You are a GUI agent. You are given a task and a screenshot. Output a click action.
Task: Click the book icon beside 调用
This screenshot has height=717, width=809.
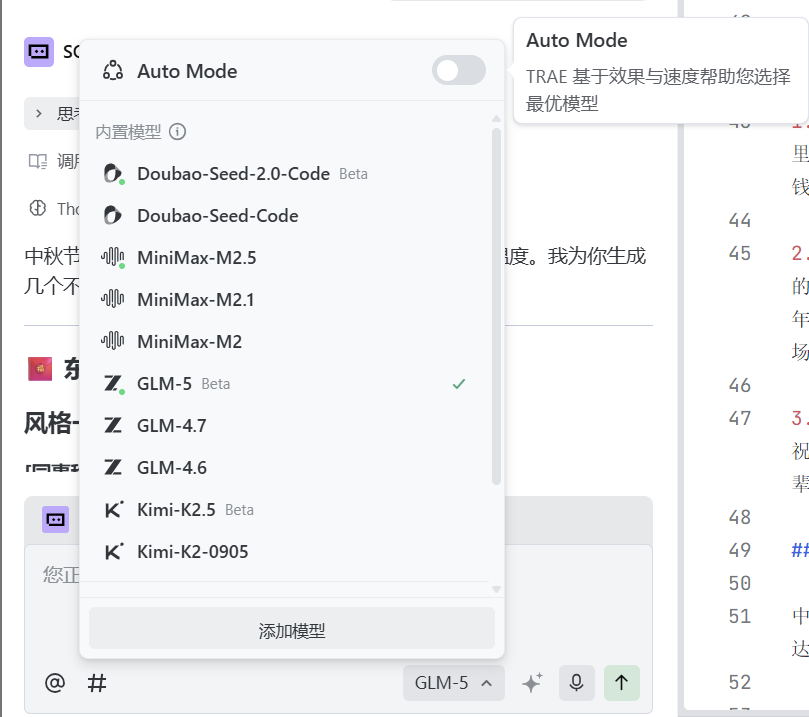[38, 161]
